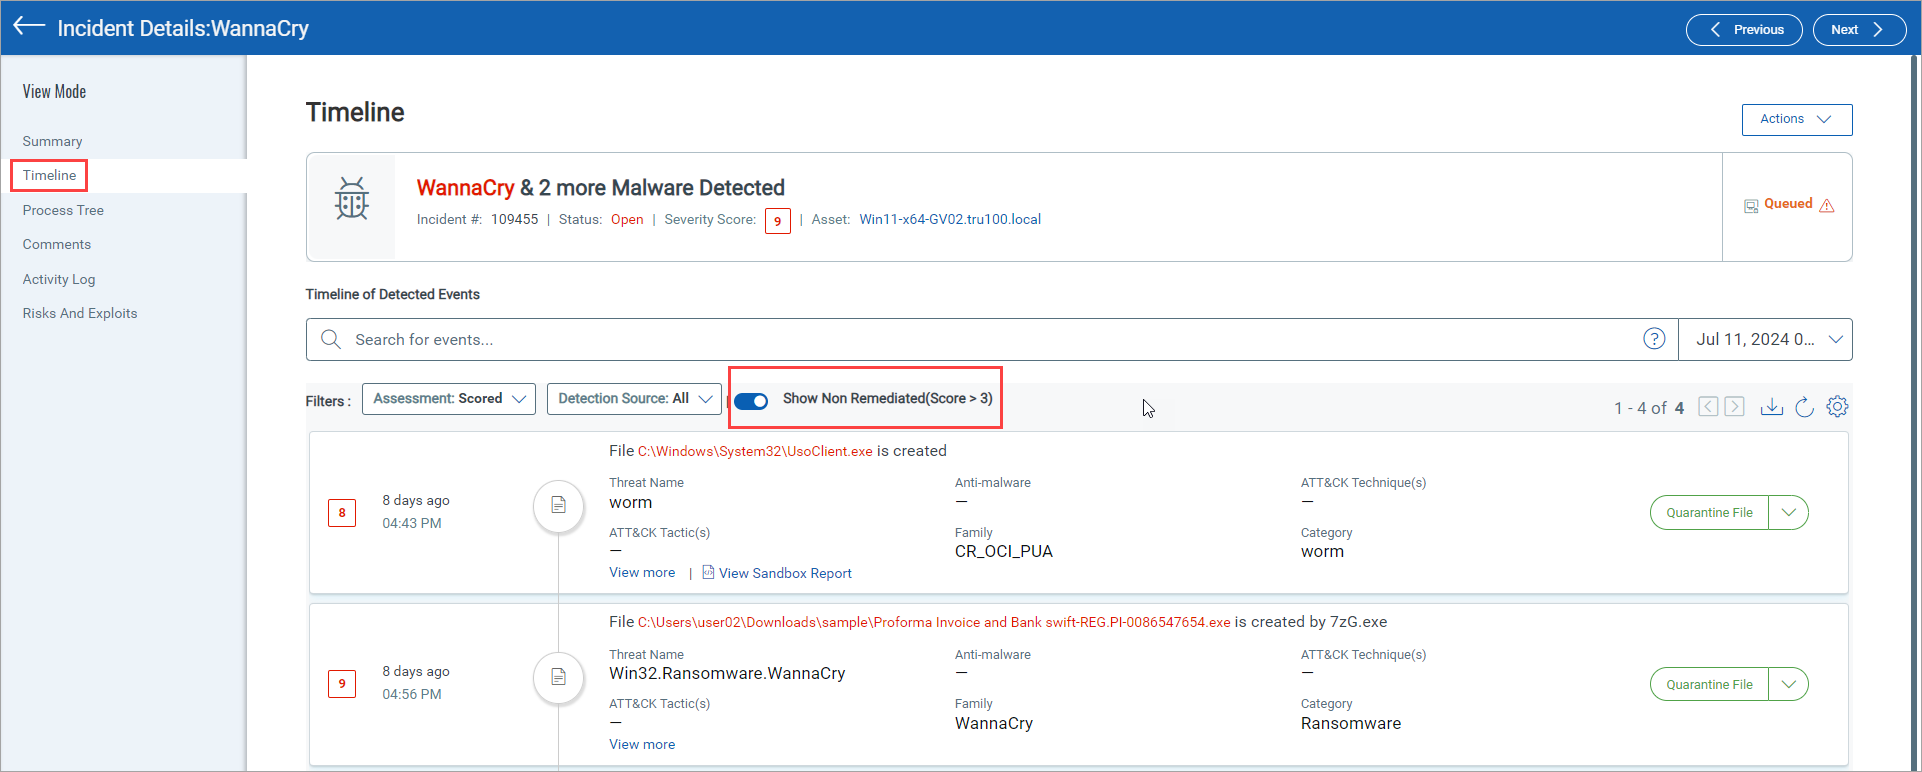Go to the previous page of events
This screenshot has width=1922, height=772.
[1708, 406]
